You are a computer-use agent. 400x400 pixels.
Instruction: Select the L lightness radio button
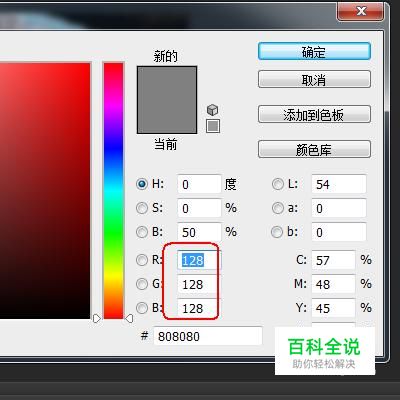277,184
